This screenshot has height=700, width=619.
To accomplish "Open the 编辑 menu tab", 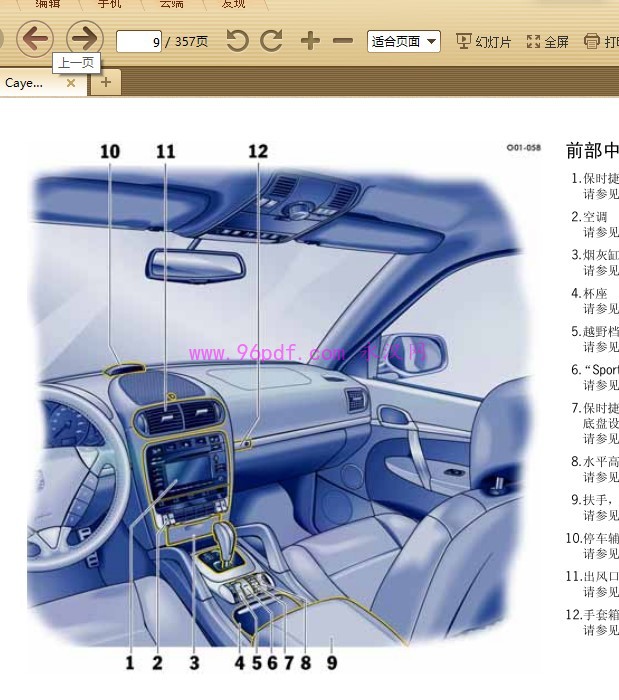I will pos(47,4).
